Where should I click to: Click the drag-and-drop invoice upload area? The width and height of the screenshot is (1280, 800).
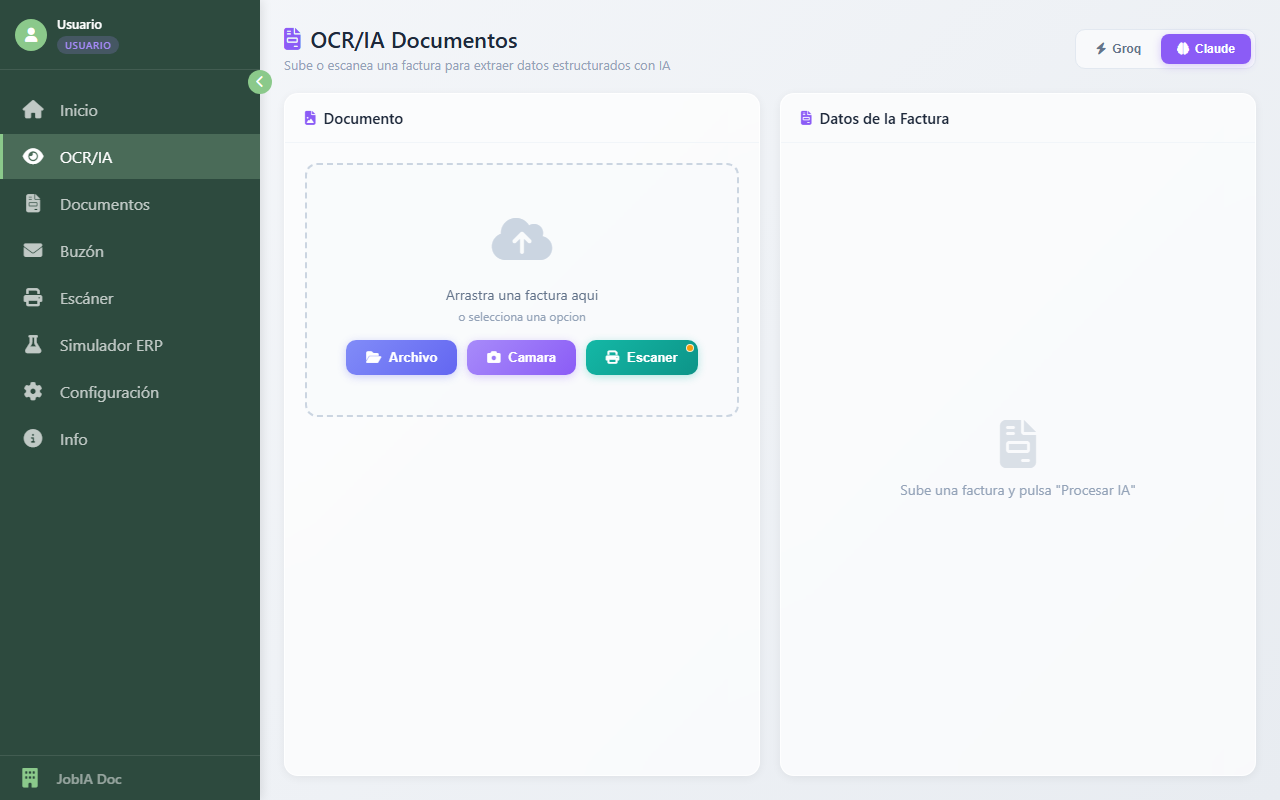(521, 290)
